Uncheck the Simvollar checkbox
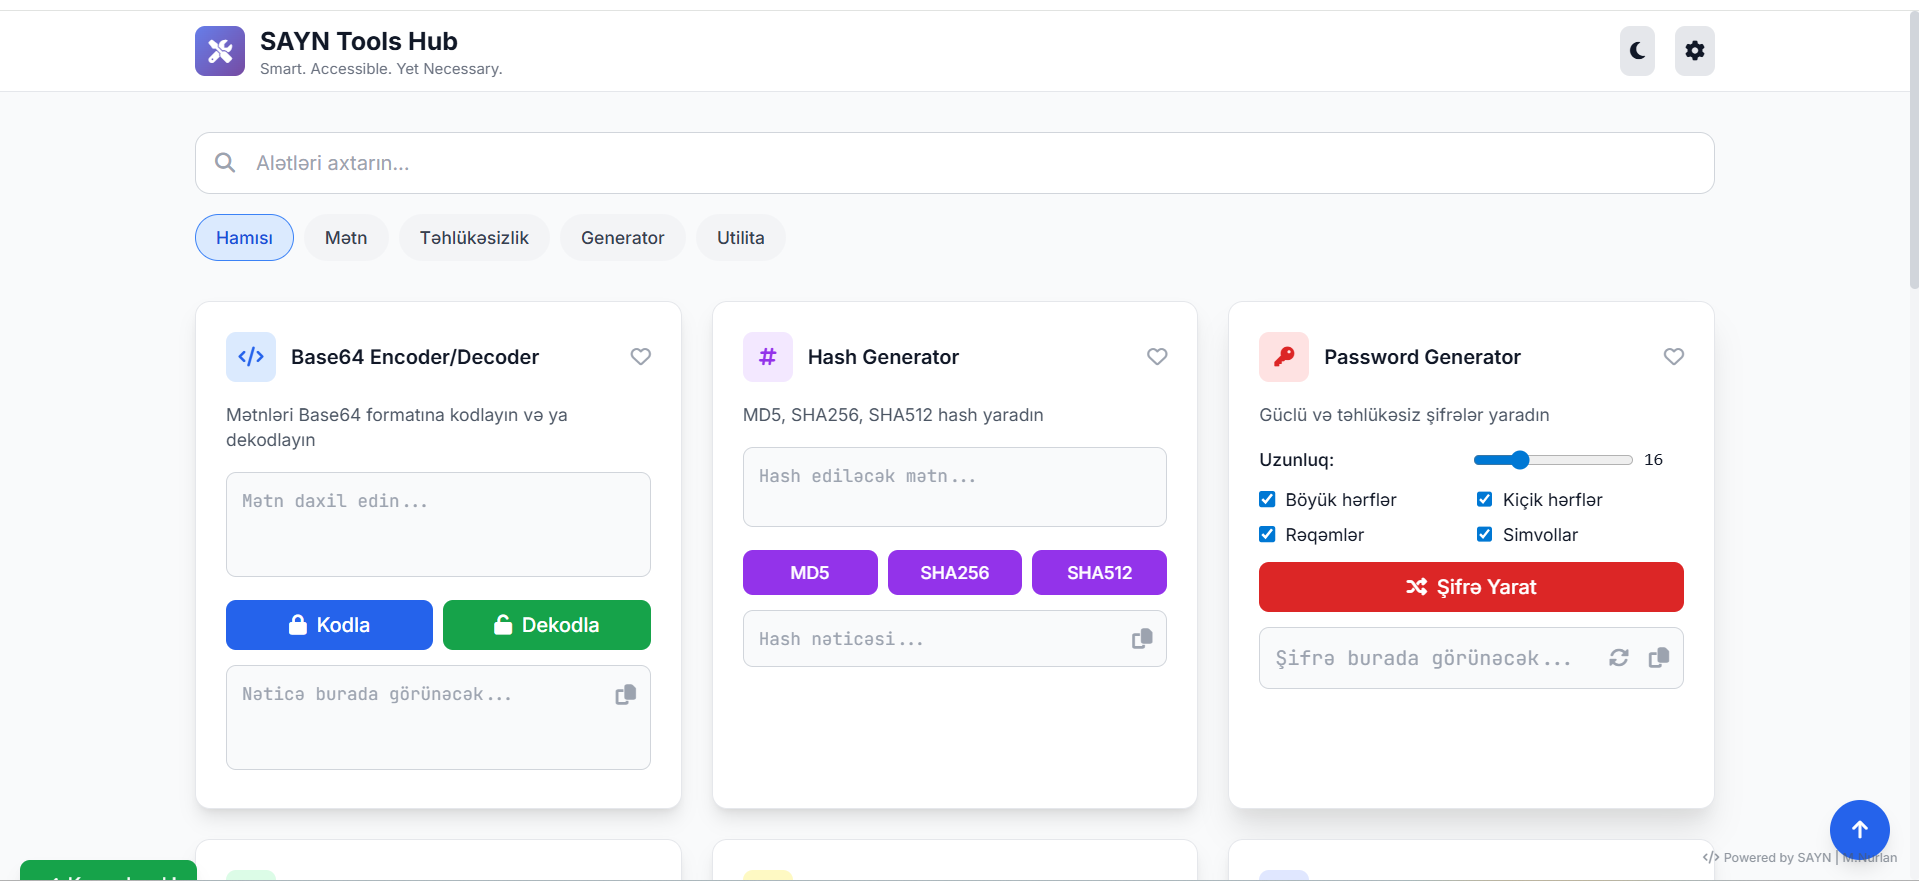 pos(1485,535)
